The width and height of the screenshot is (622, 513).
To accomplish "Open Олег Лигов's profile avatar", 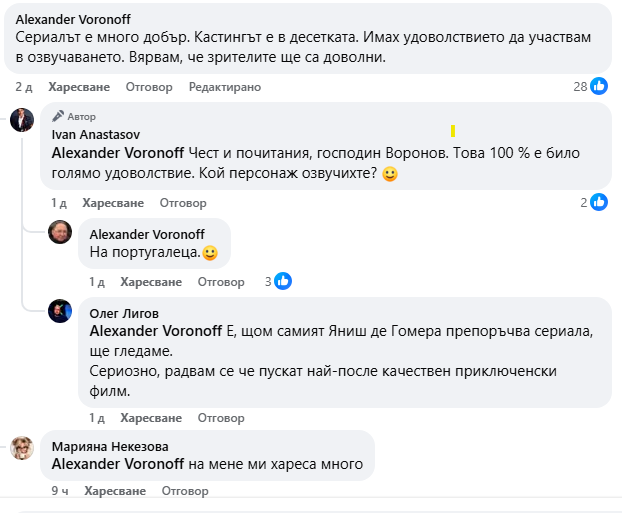I will point(60,310).
